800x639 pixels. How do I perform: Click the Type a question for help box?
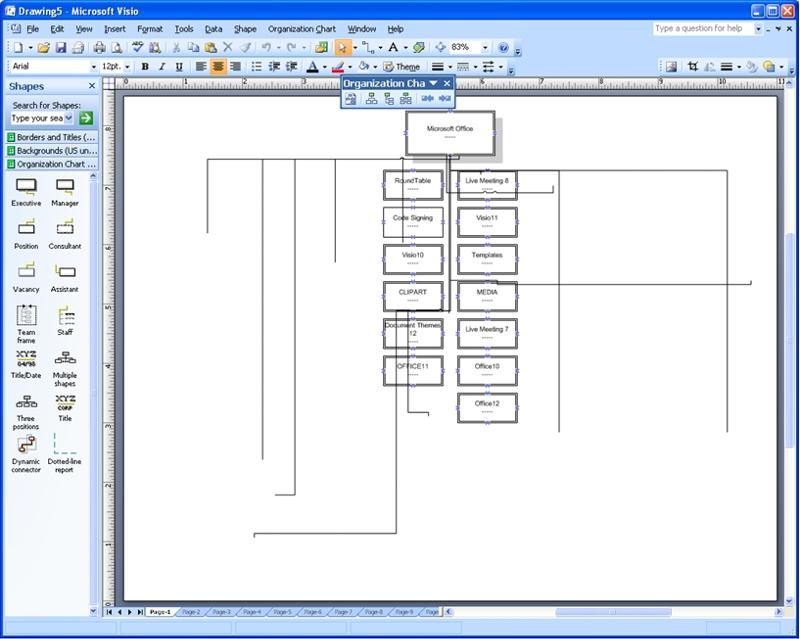pyautogui.click(x=703, y=29)
